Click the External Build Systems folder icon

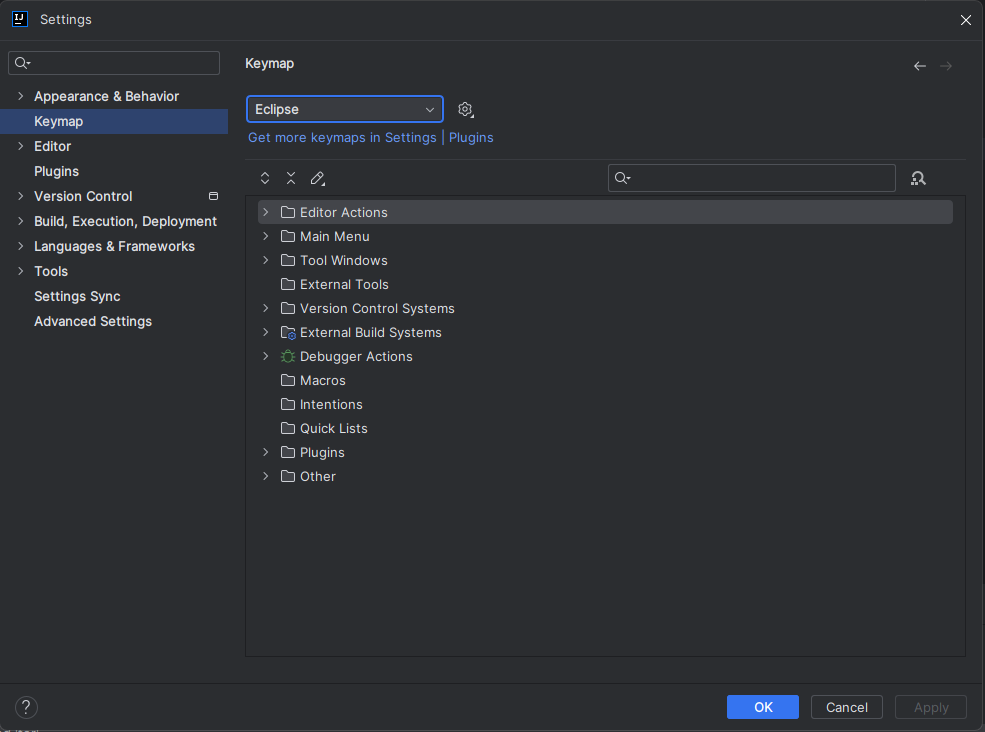pyautogui.click(x=288, y=332)
